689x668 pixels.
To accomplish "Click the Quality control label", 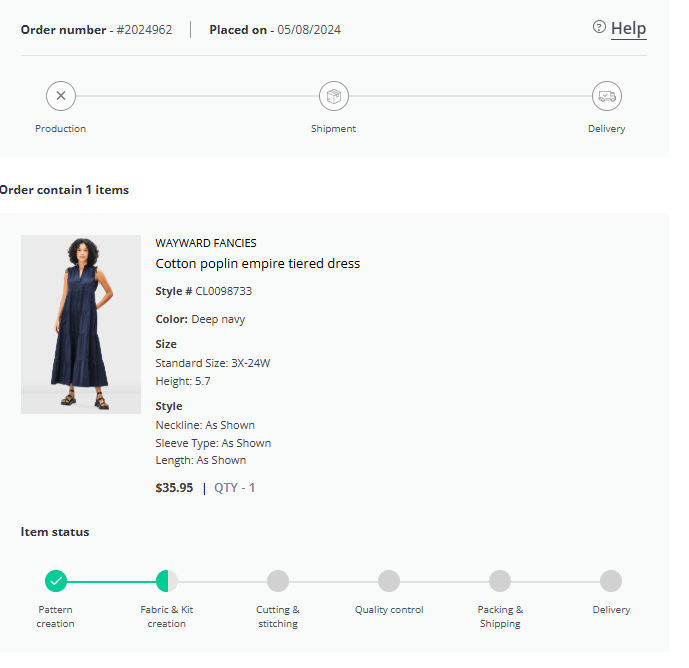I will point(389,610).
